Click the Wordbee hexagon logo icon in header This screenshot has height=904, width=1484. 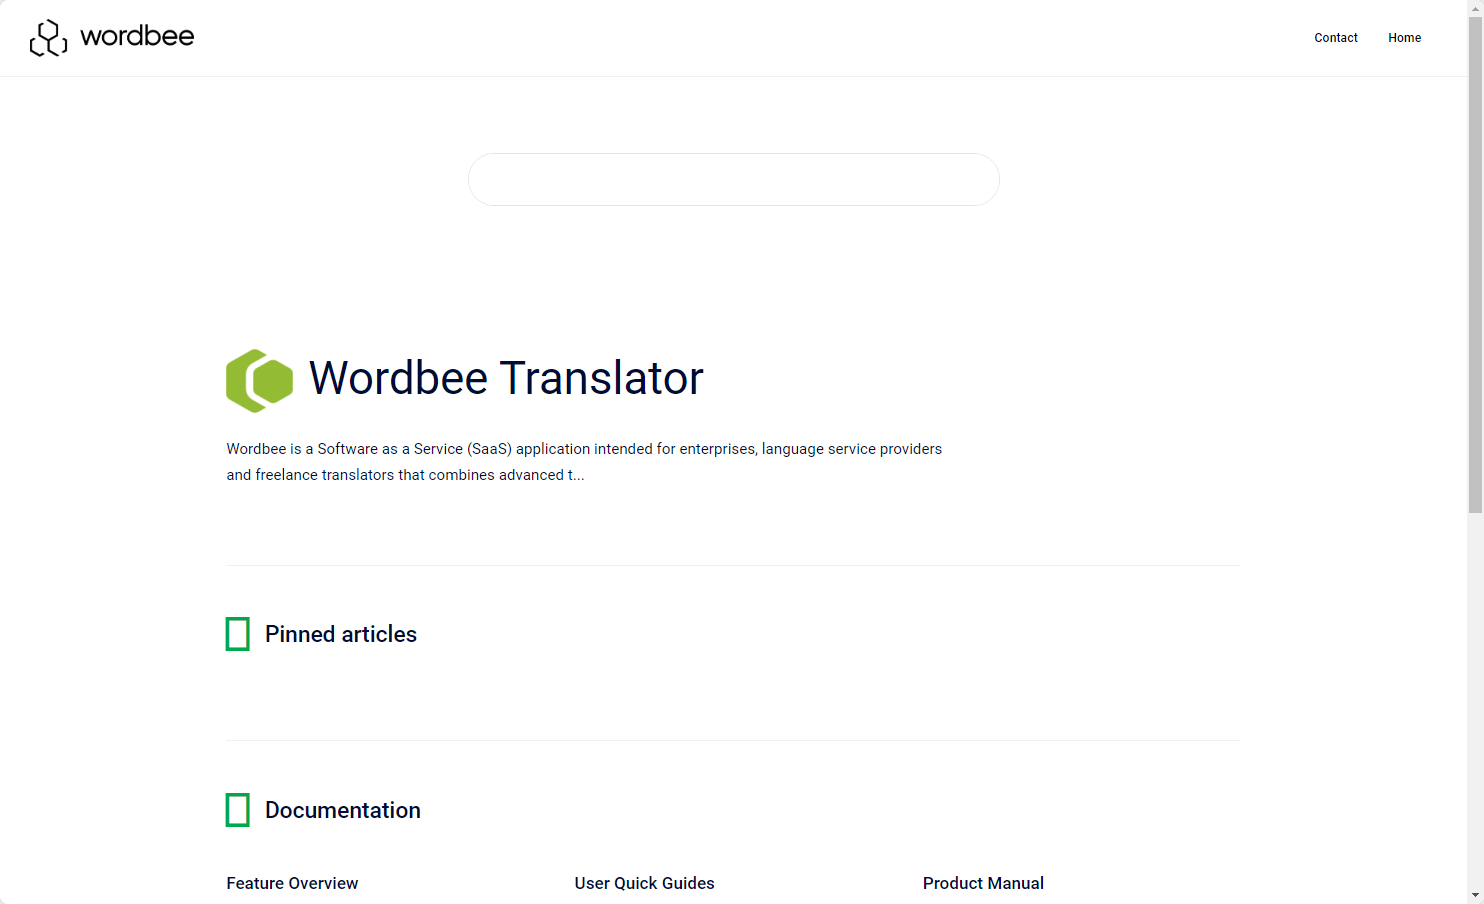click(48, 38)
